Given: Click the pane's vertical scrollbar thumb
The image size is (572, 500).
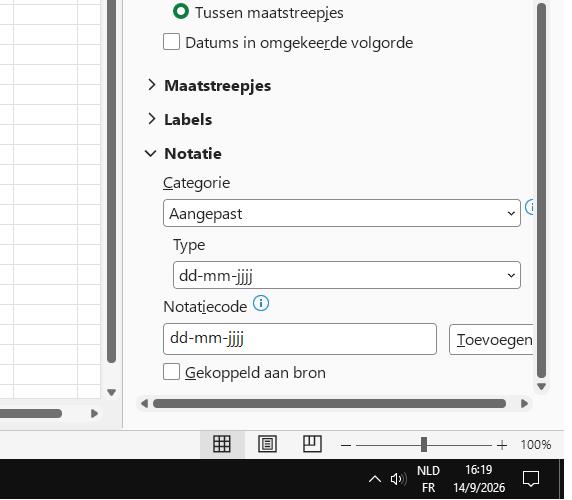Looking at the screenshot, I should point(541,190).
